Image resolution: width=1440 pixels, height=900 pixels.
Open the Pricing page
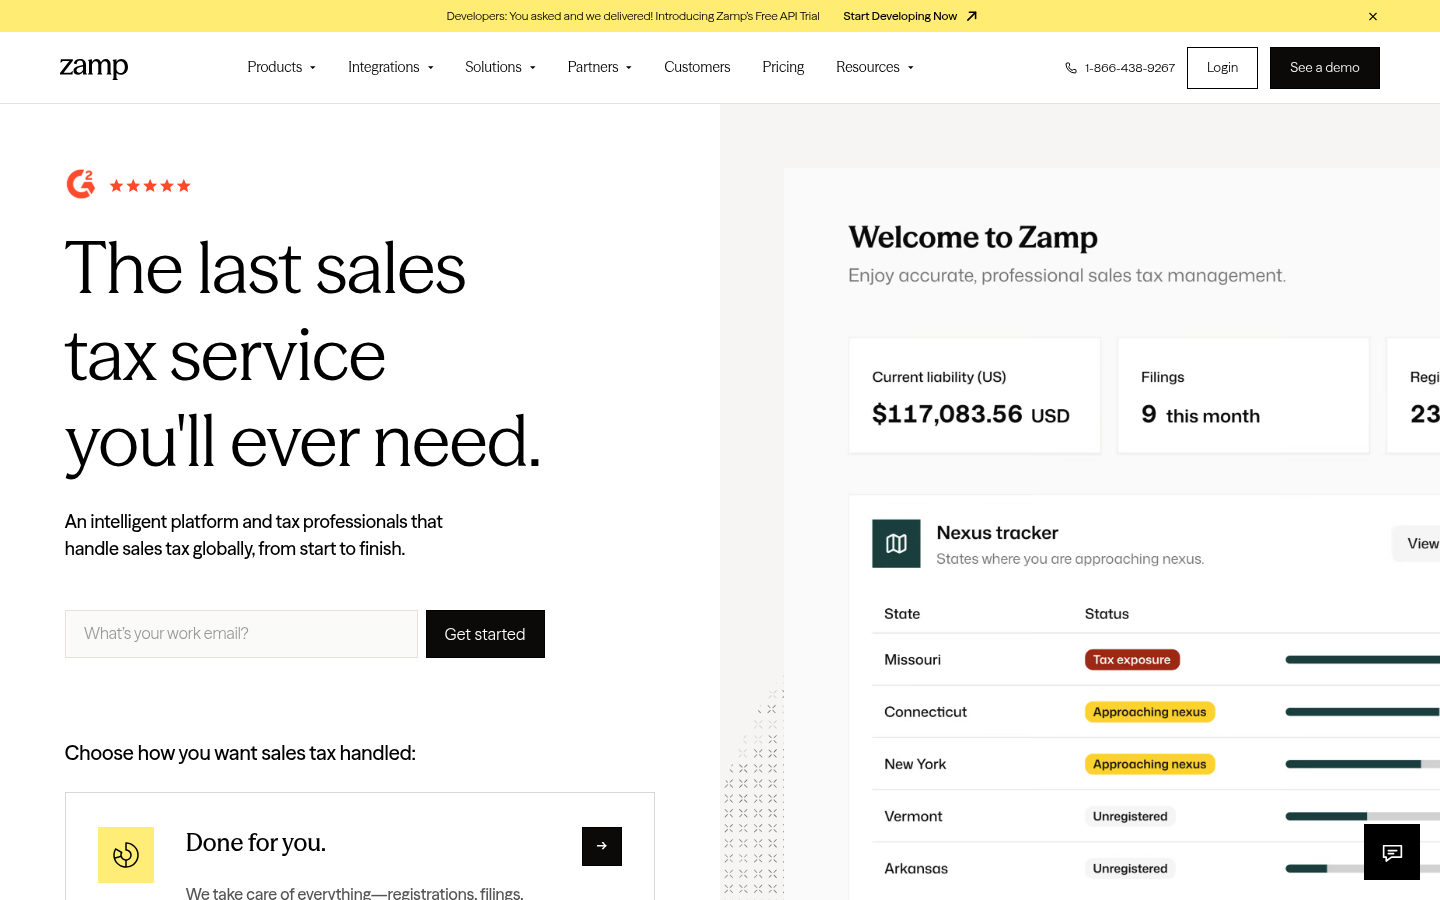783,67
